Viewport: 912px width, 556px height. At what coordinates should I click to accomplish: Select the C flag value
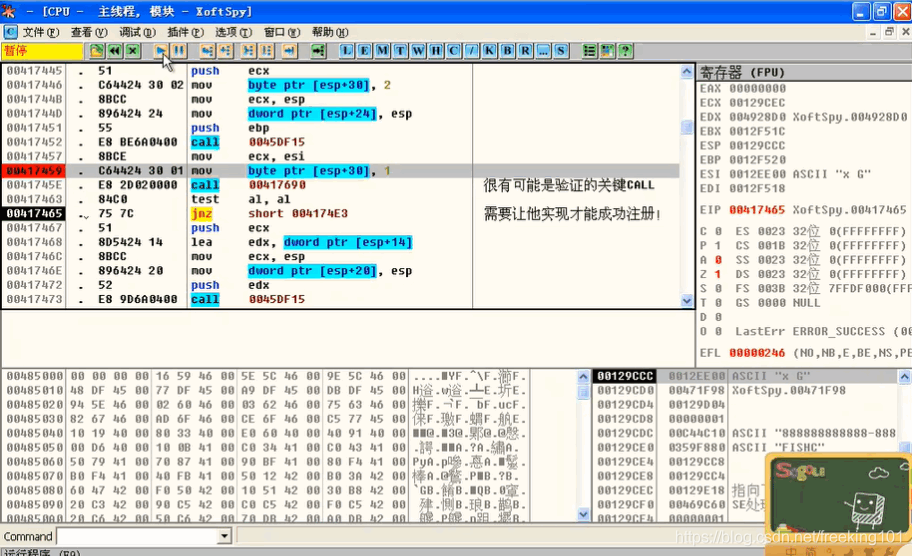718,231
